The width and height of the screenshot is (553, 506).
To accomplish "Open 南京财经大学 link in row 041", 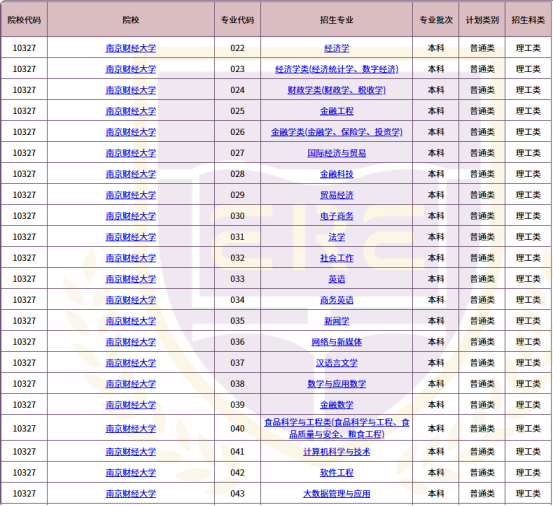I will point(130,452).
